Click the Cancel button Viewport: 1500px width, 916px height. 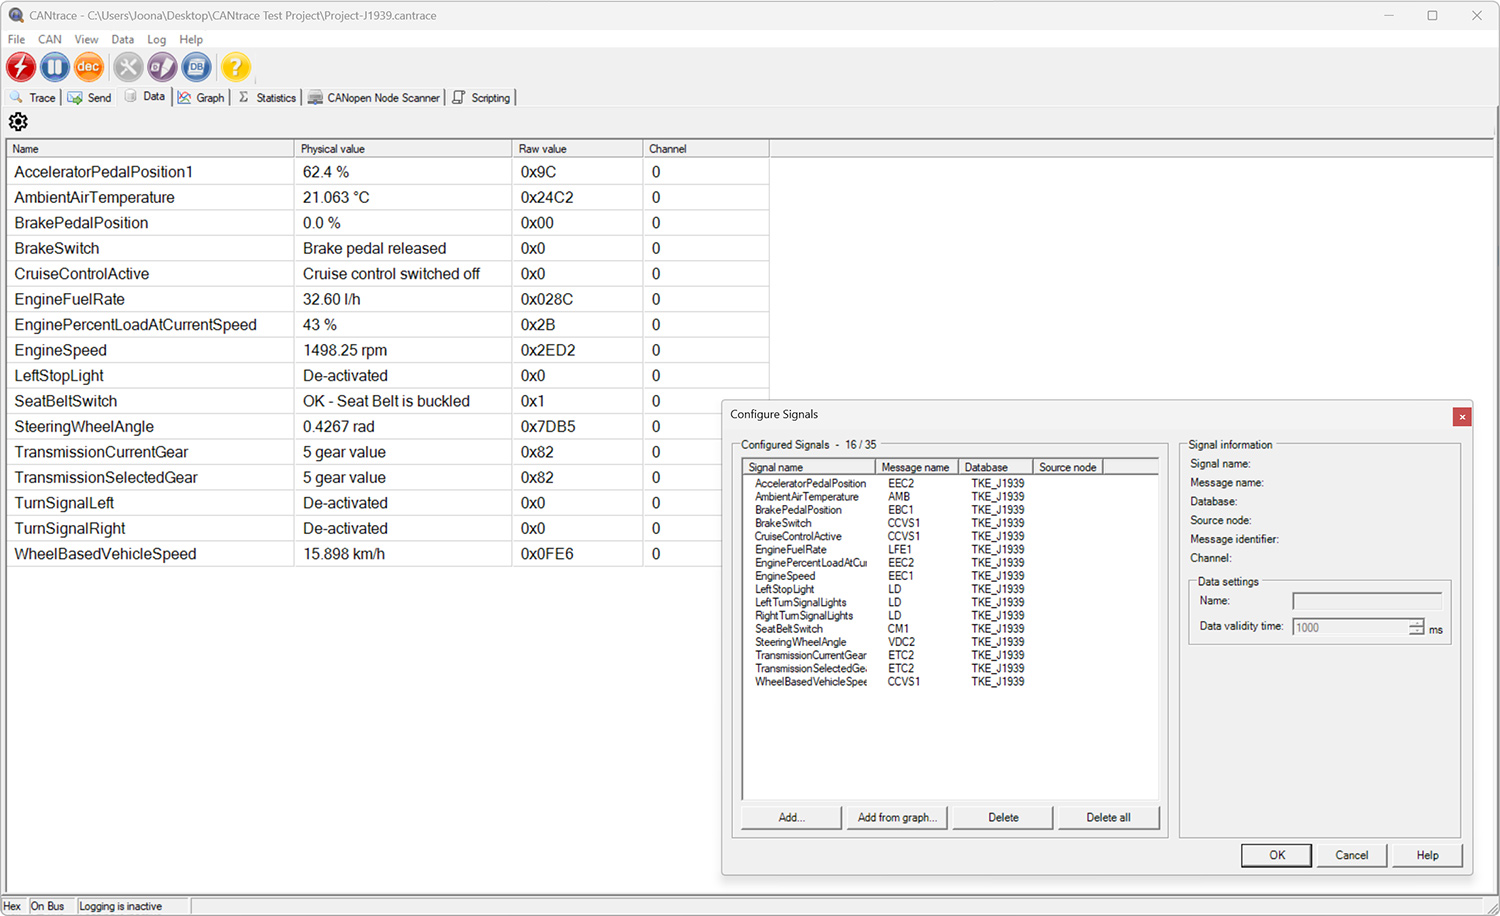[1351, 855]
